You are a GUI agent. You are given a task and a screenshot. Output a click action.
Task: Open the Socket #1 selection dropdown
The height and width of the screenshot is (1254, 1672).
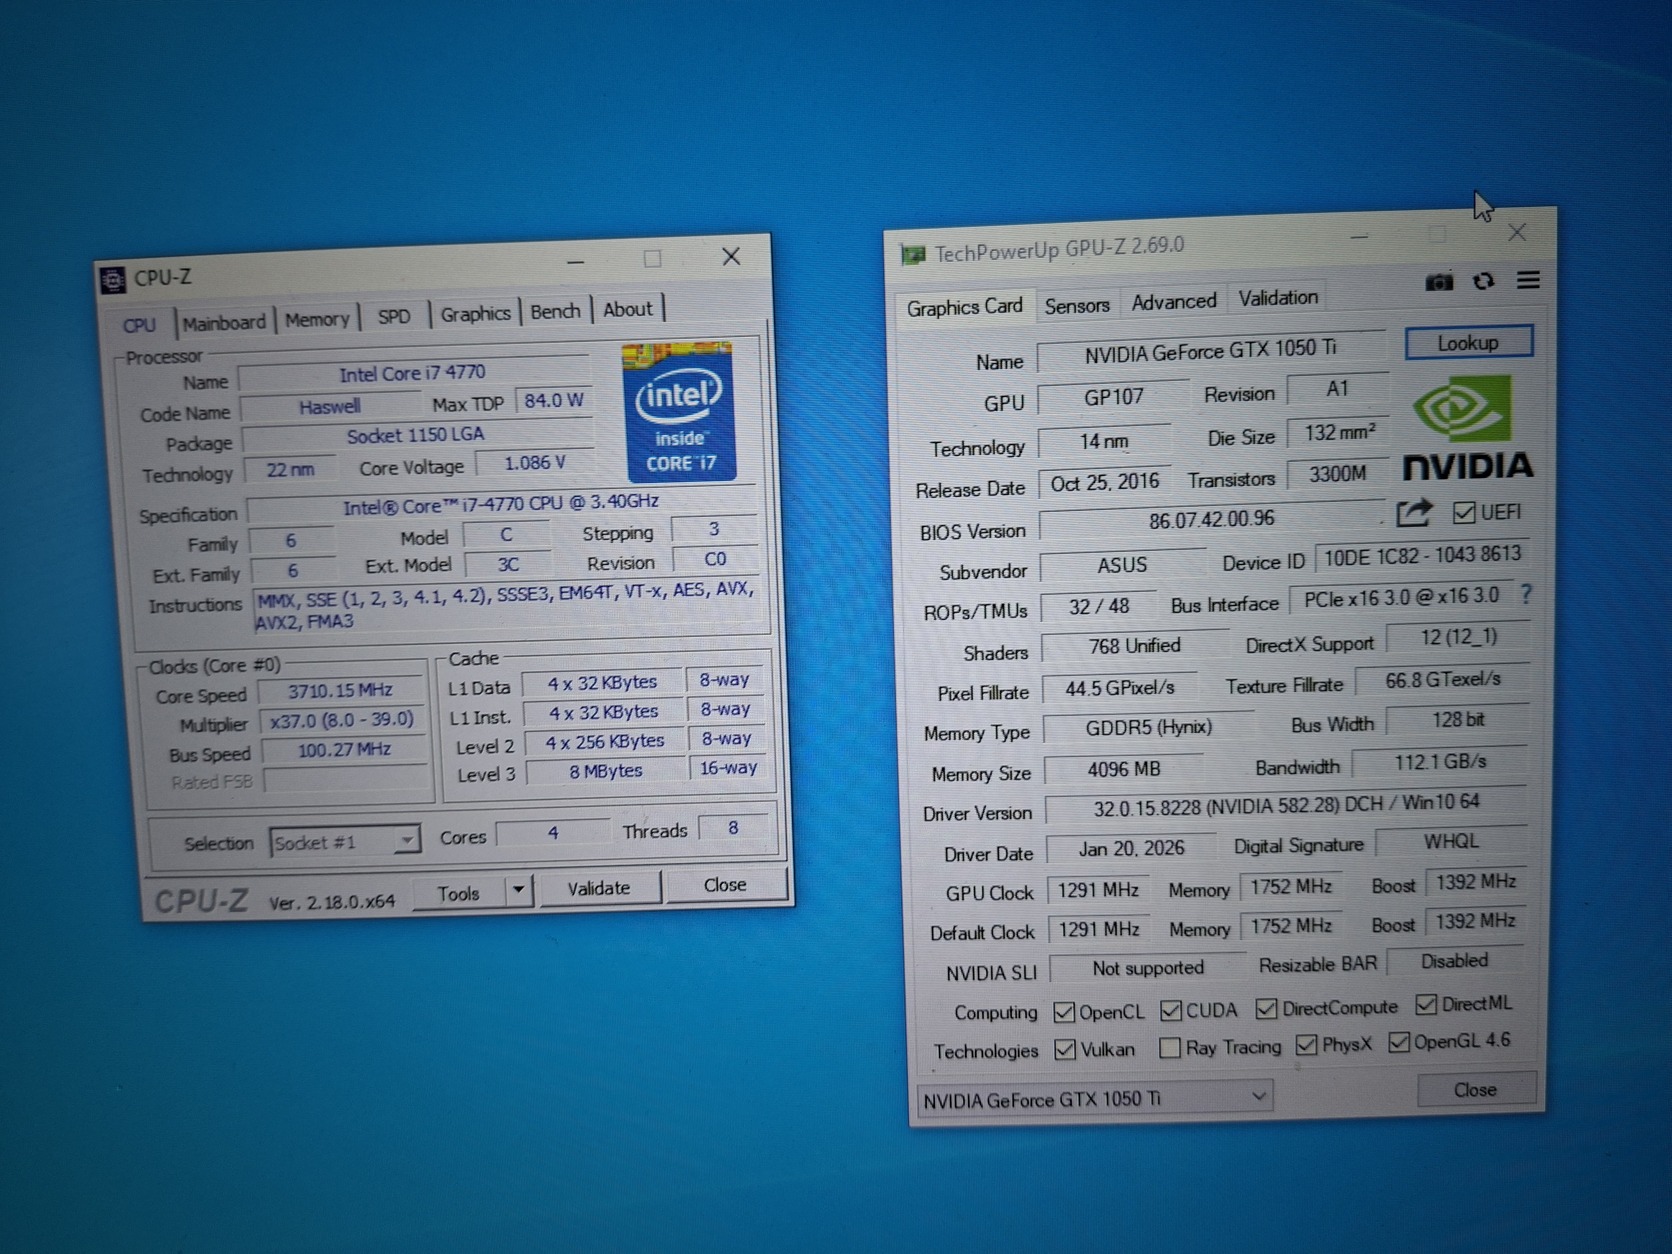[x=344, y=842]
